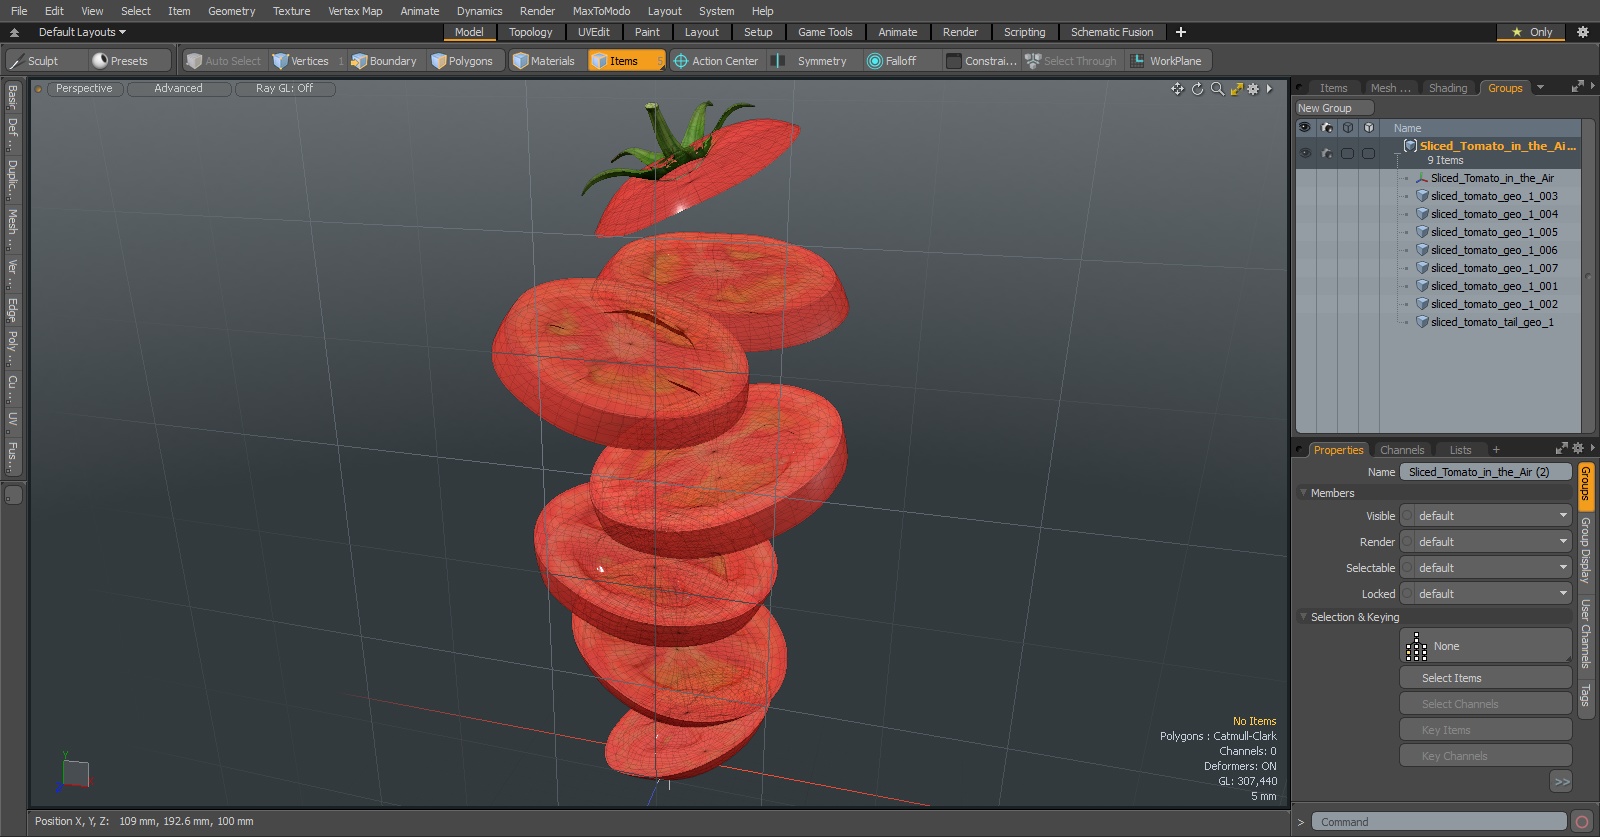The width and height of the screenshot is (1600, 837).
Task: Click the Selection & Keying dotted pattern icon
Action: pos(1416,646)
